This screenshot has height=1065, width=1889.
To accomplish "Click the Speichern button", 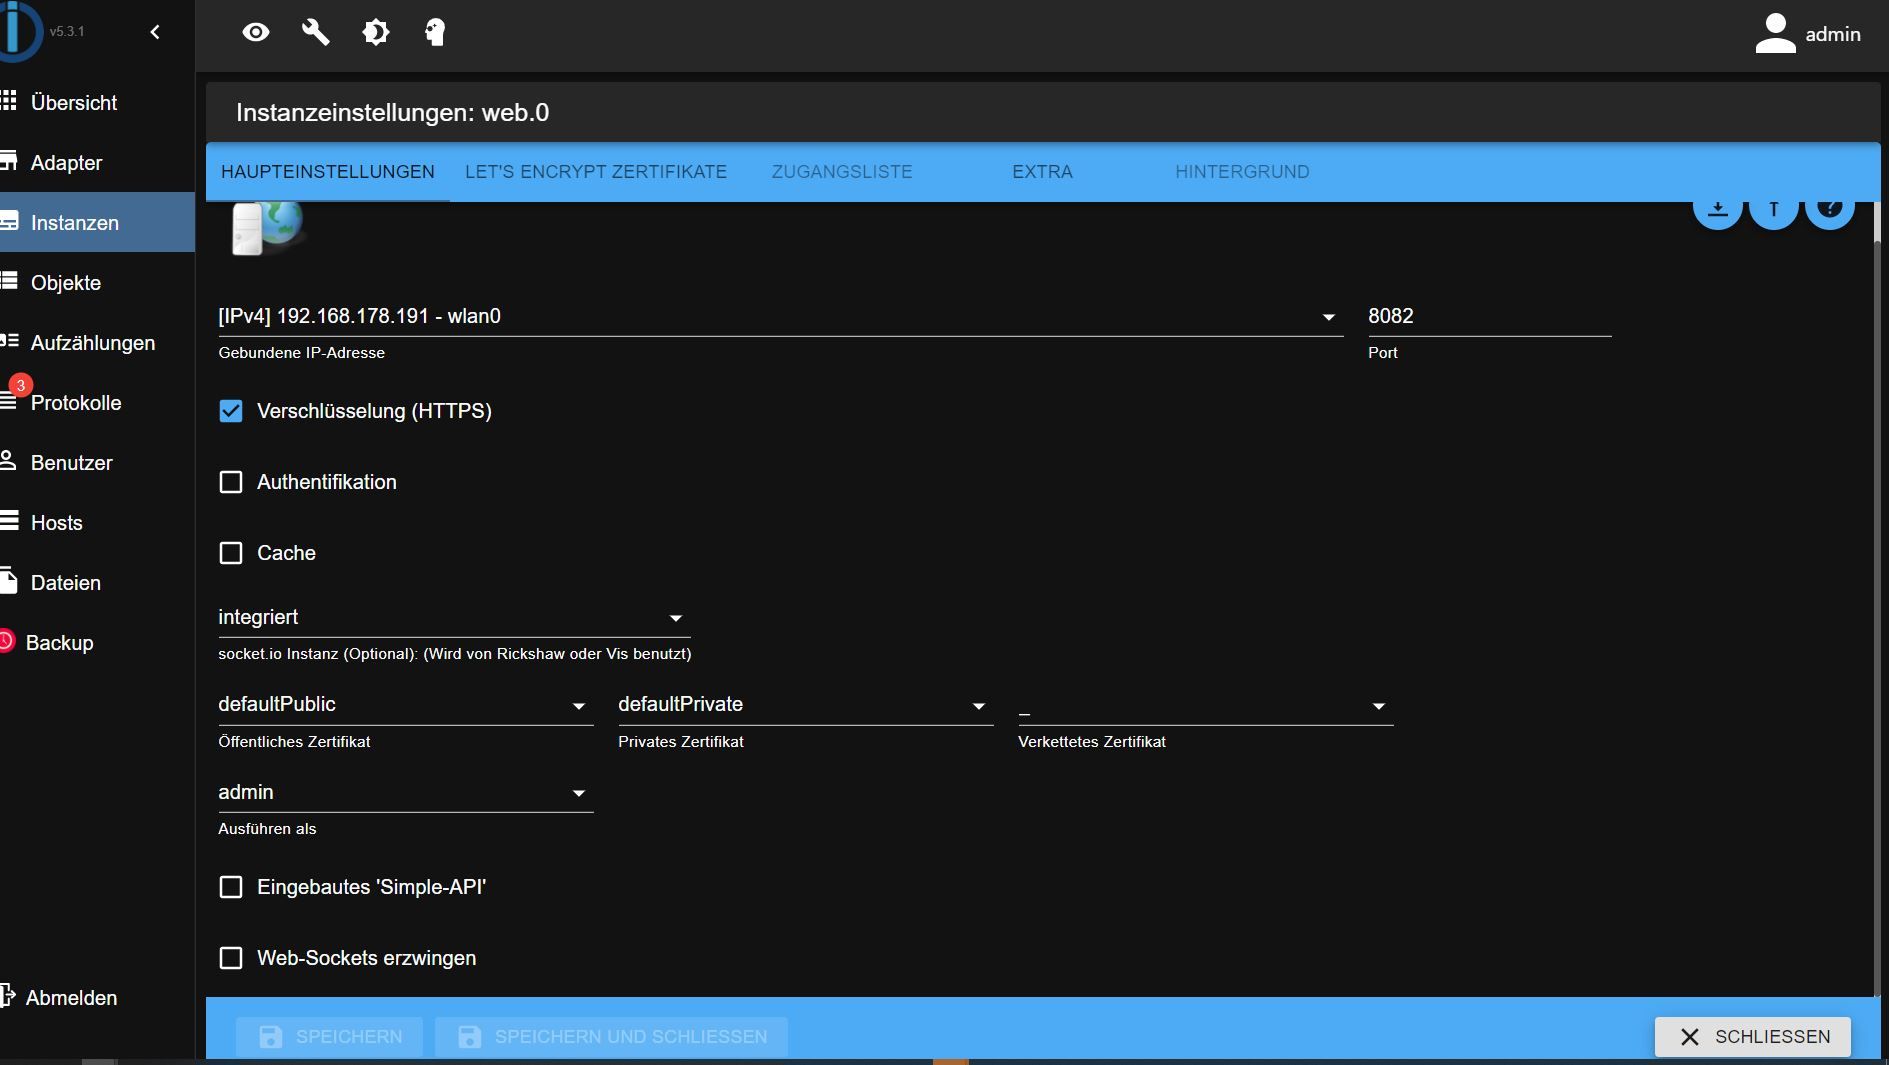I will (329, 1037).
